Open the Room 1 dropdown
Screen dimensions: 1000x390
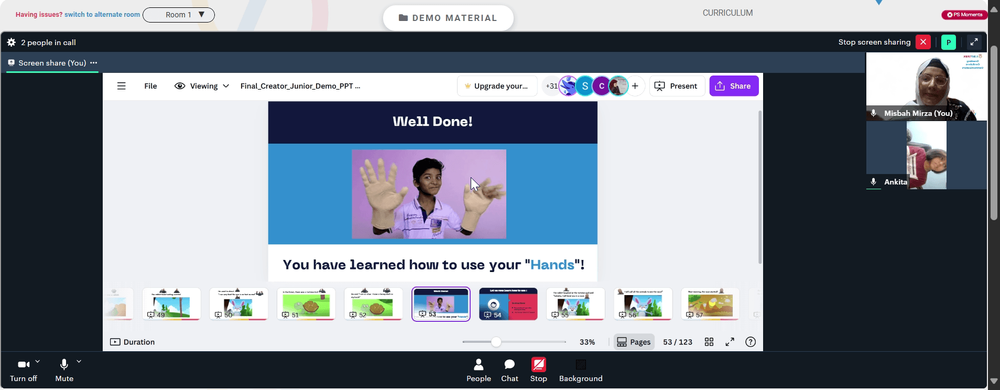coord(179,15)
